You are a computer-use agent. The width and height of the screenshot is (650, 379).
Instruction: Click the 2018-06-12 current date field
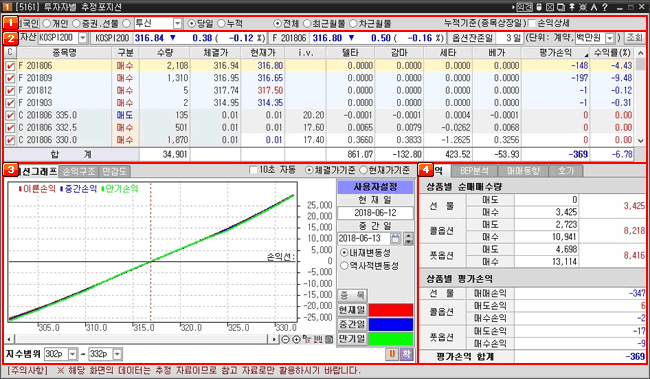click(375, 213)
